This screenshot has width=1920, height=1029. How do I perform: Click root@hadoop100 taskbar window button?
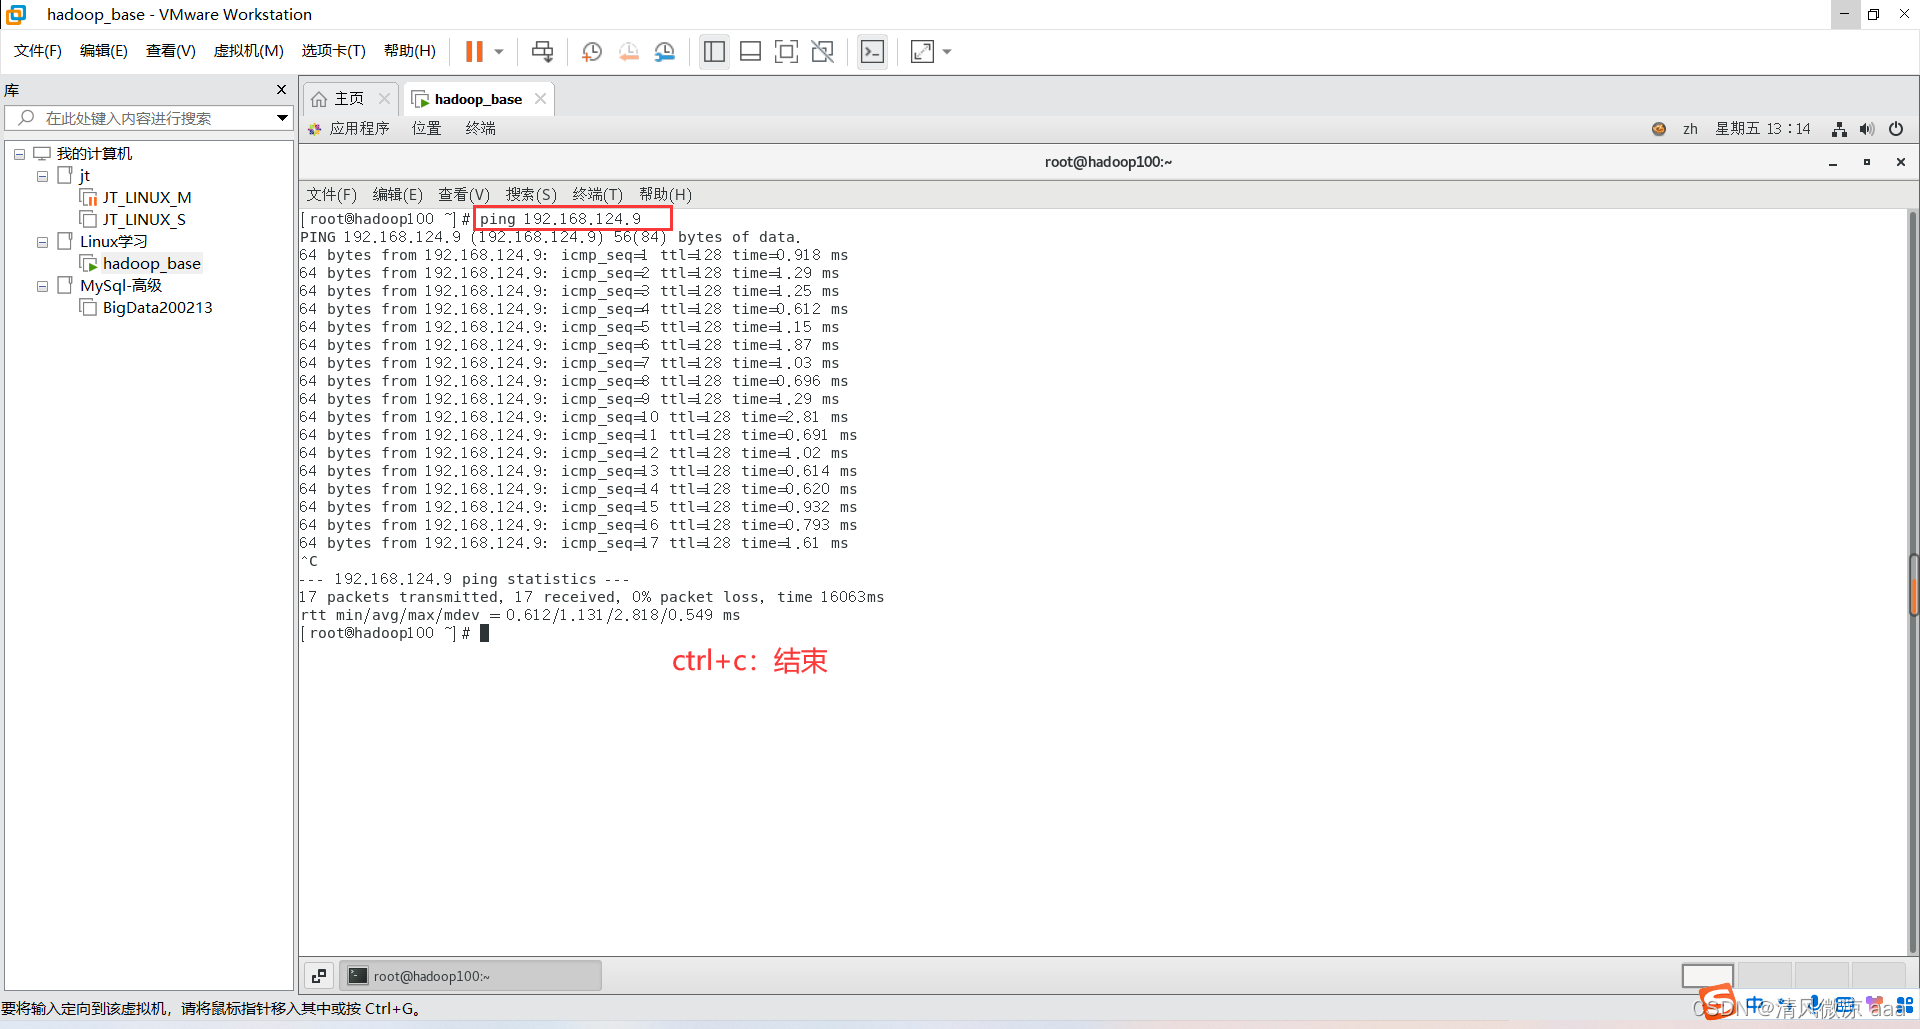(470, 976)
